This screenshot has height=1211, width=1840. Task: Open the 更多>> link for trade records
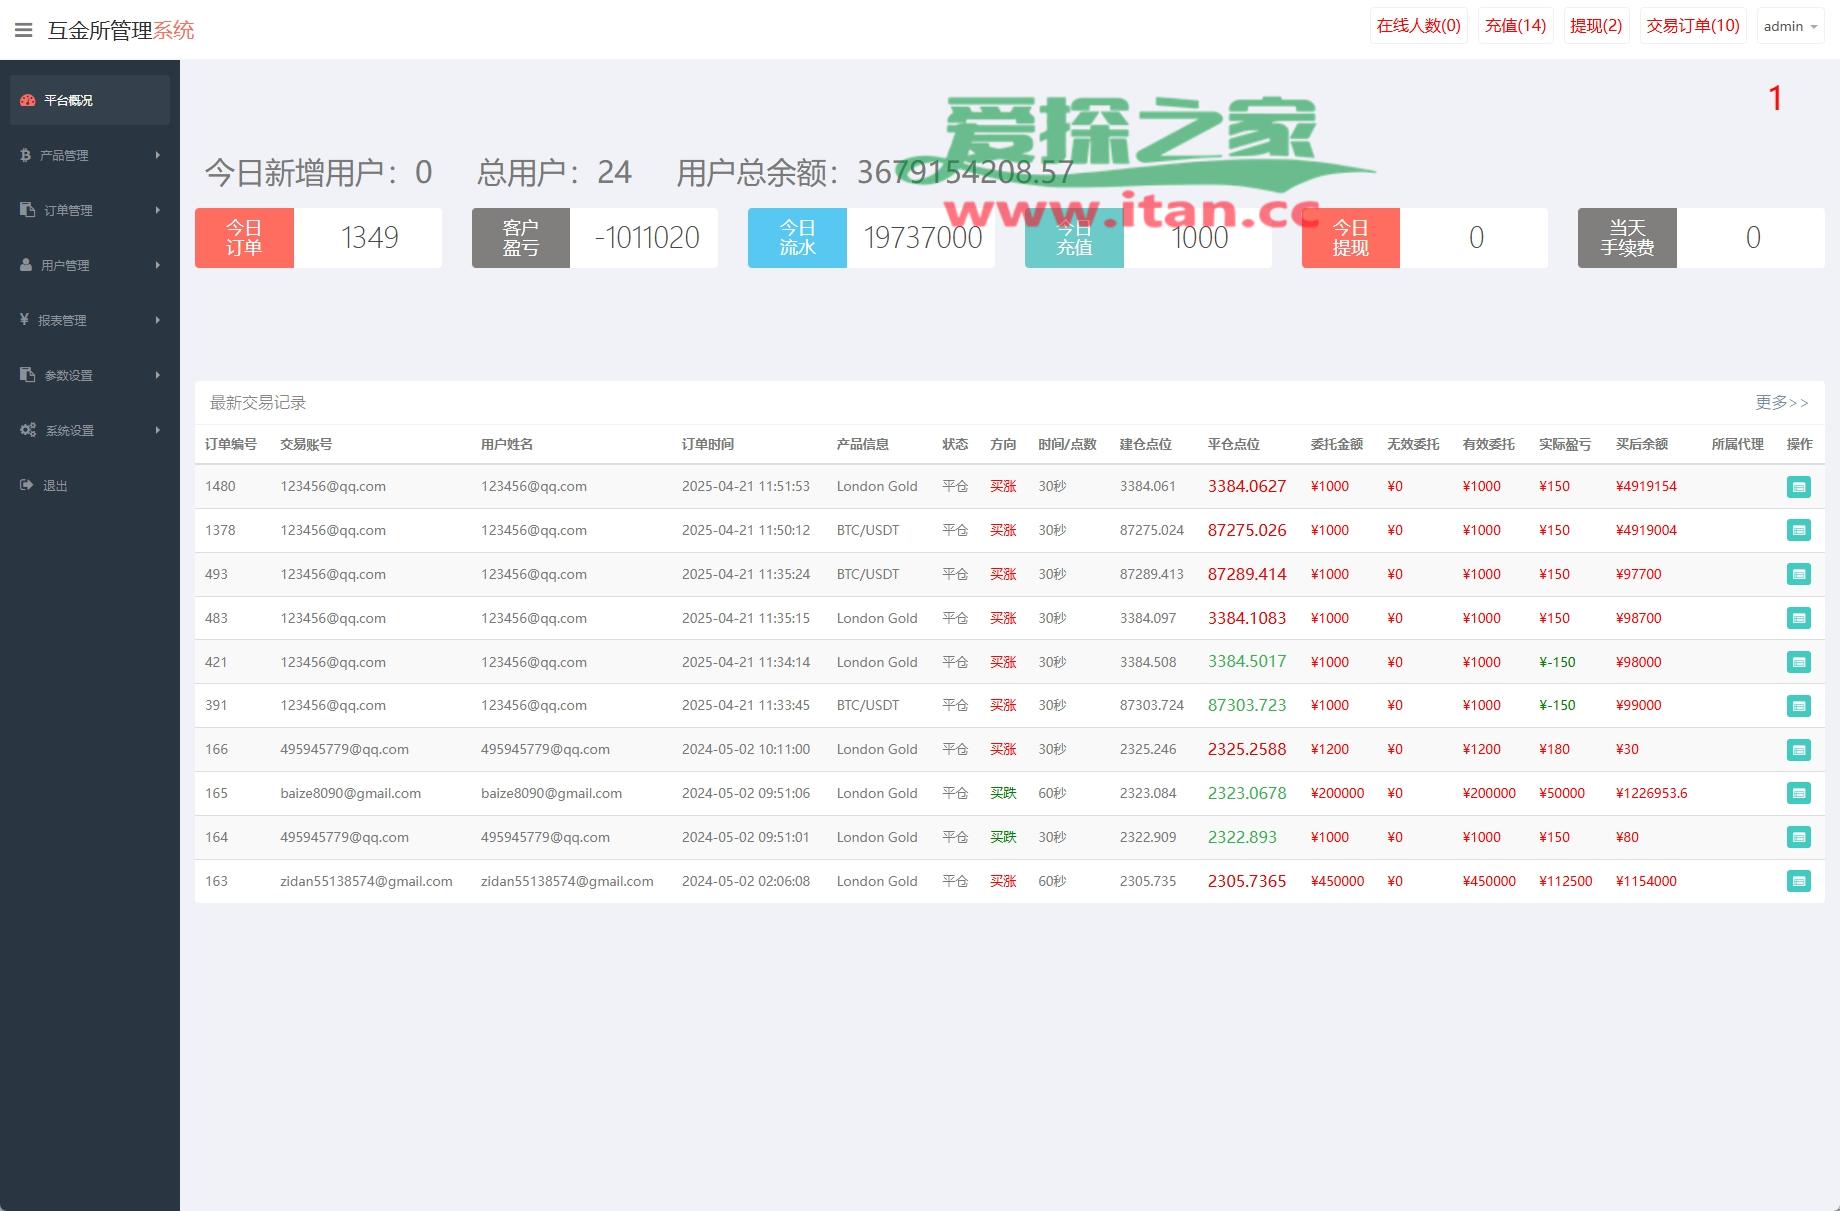coord(1781,402)
